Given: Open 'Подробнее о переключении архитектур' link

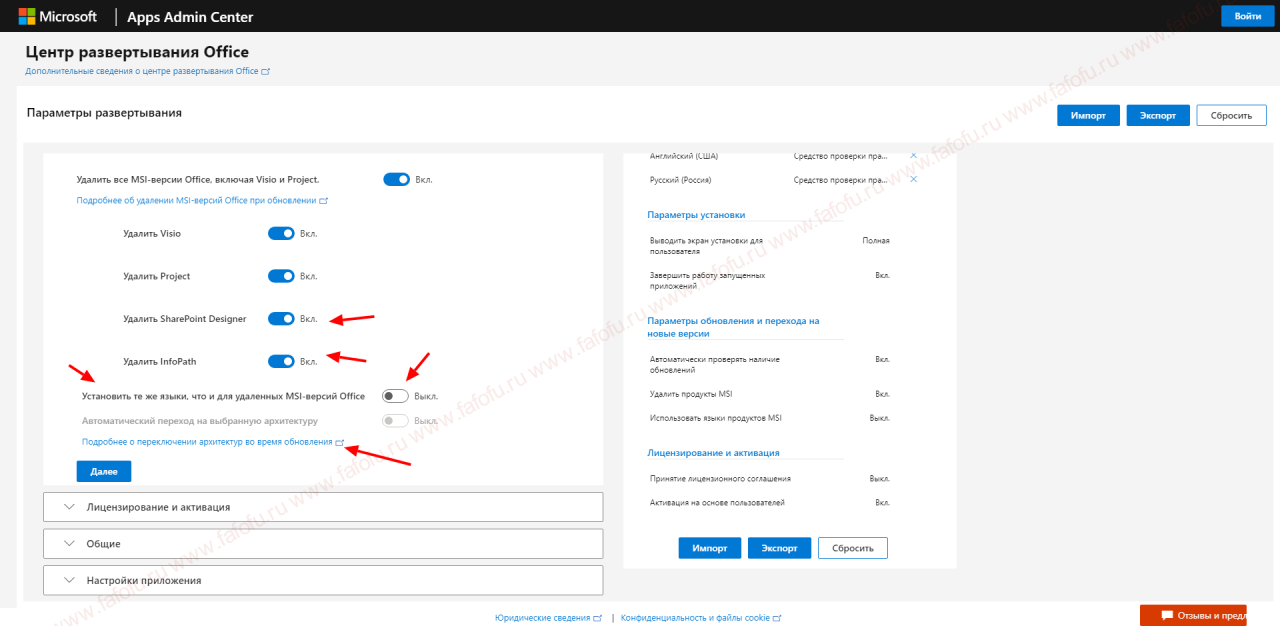Looking at the screenshot, I should point(213,442).
